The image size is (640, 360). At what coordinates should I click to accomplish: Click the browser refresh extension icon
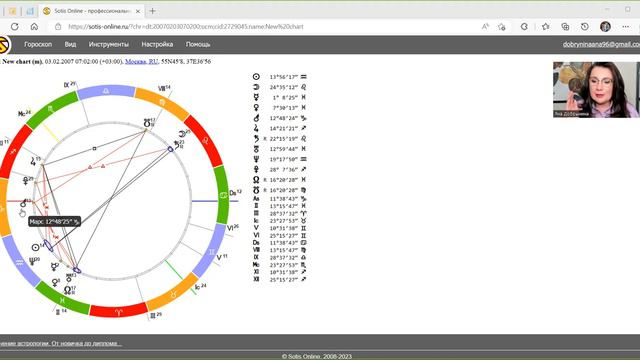[524, 27]
